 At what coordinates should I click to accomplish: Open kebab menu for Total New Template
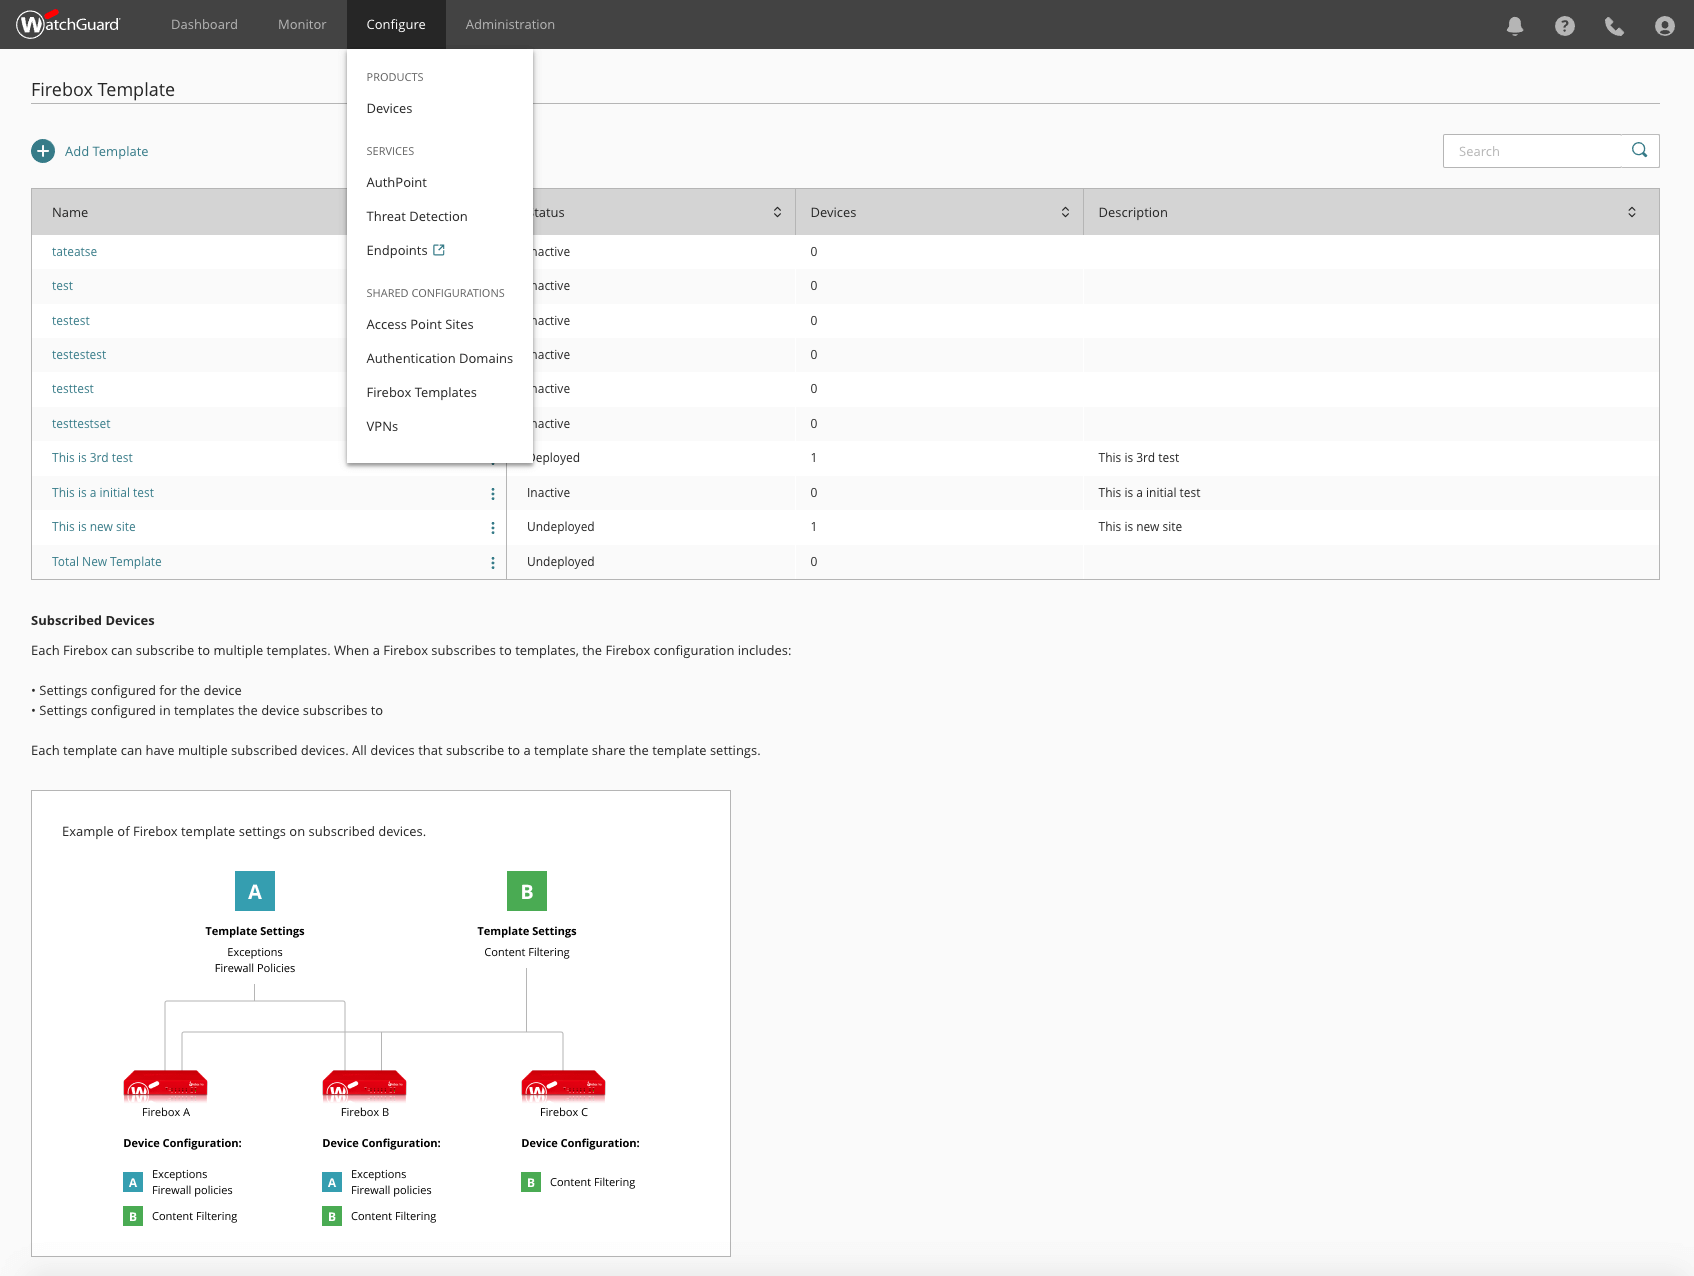click(492, 563)
